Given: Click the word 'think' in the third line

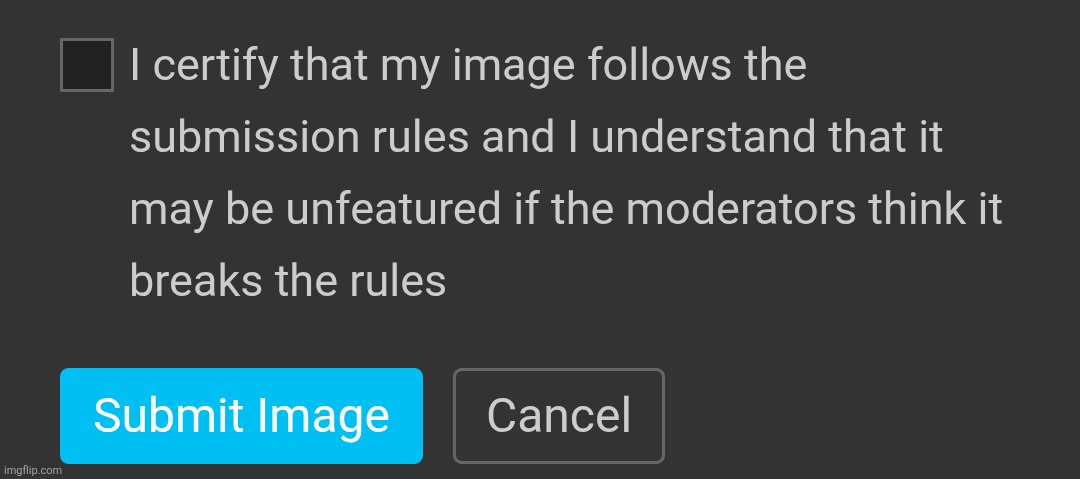Looking at the screenshot, I should [x=917, y=209].
